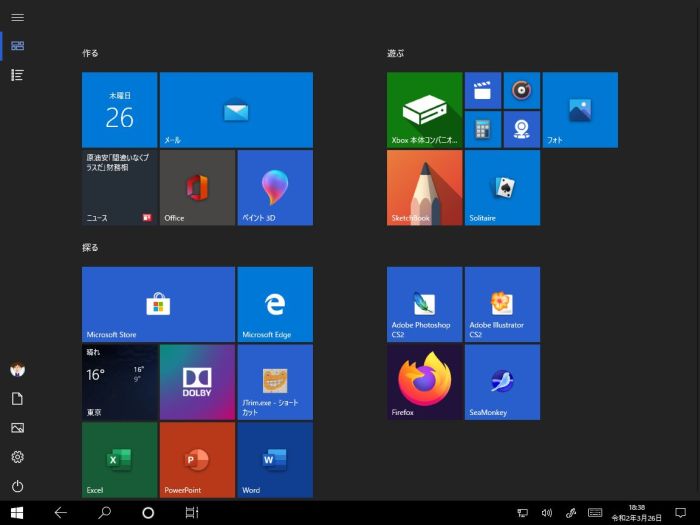
Task: Open the Groove Music small tile
Action: click(521, 91)
